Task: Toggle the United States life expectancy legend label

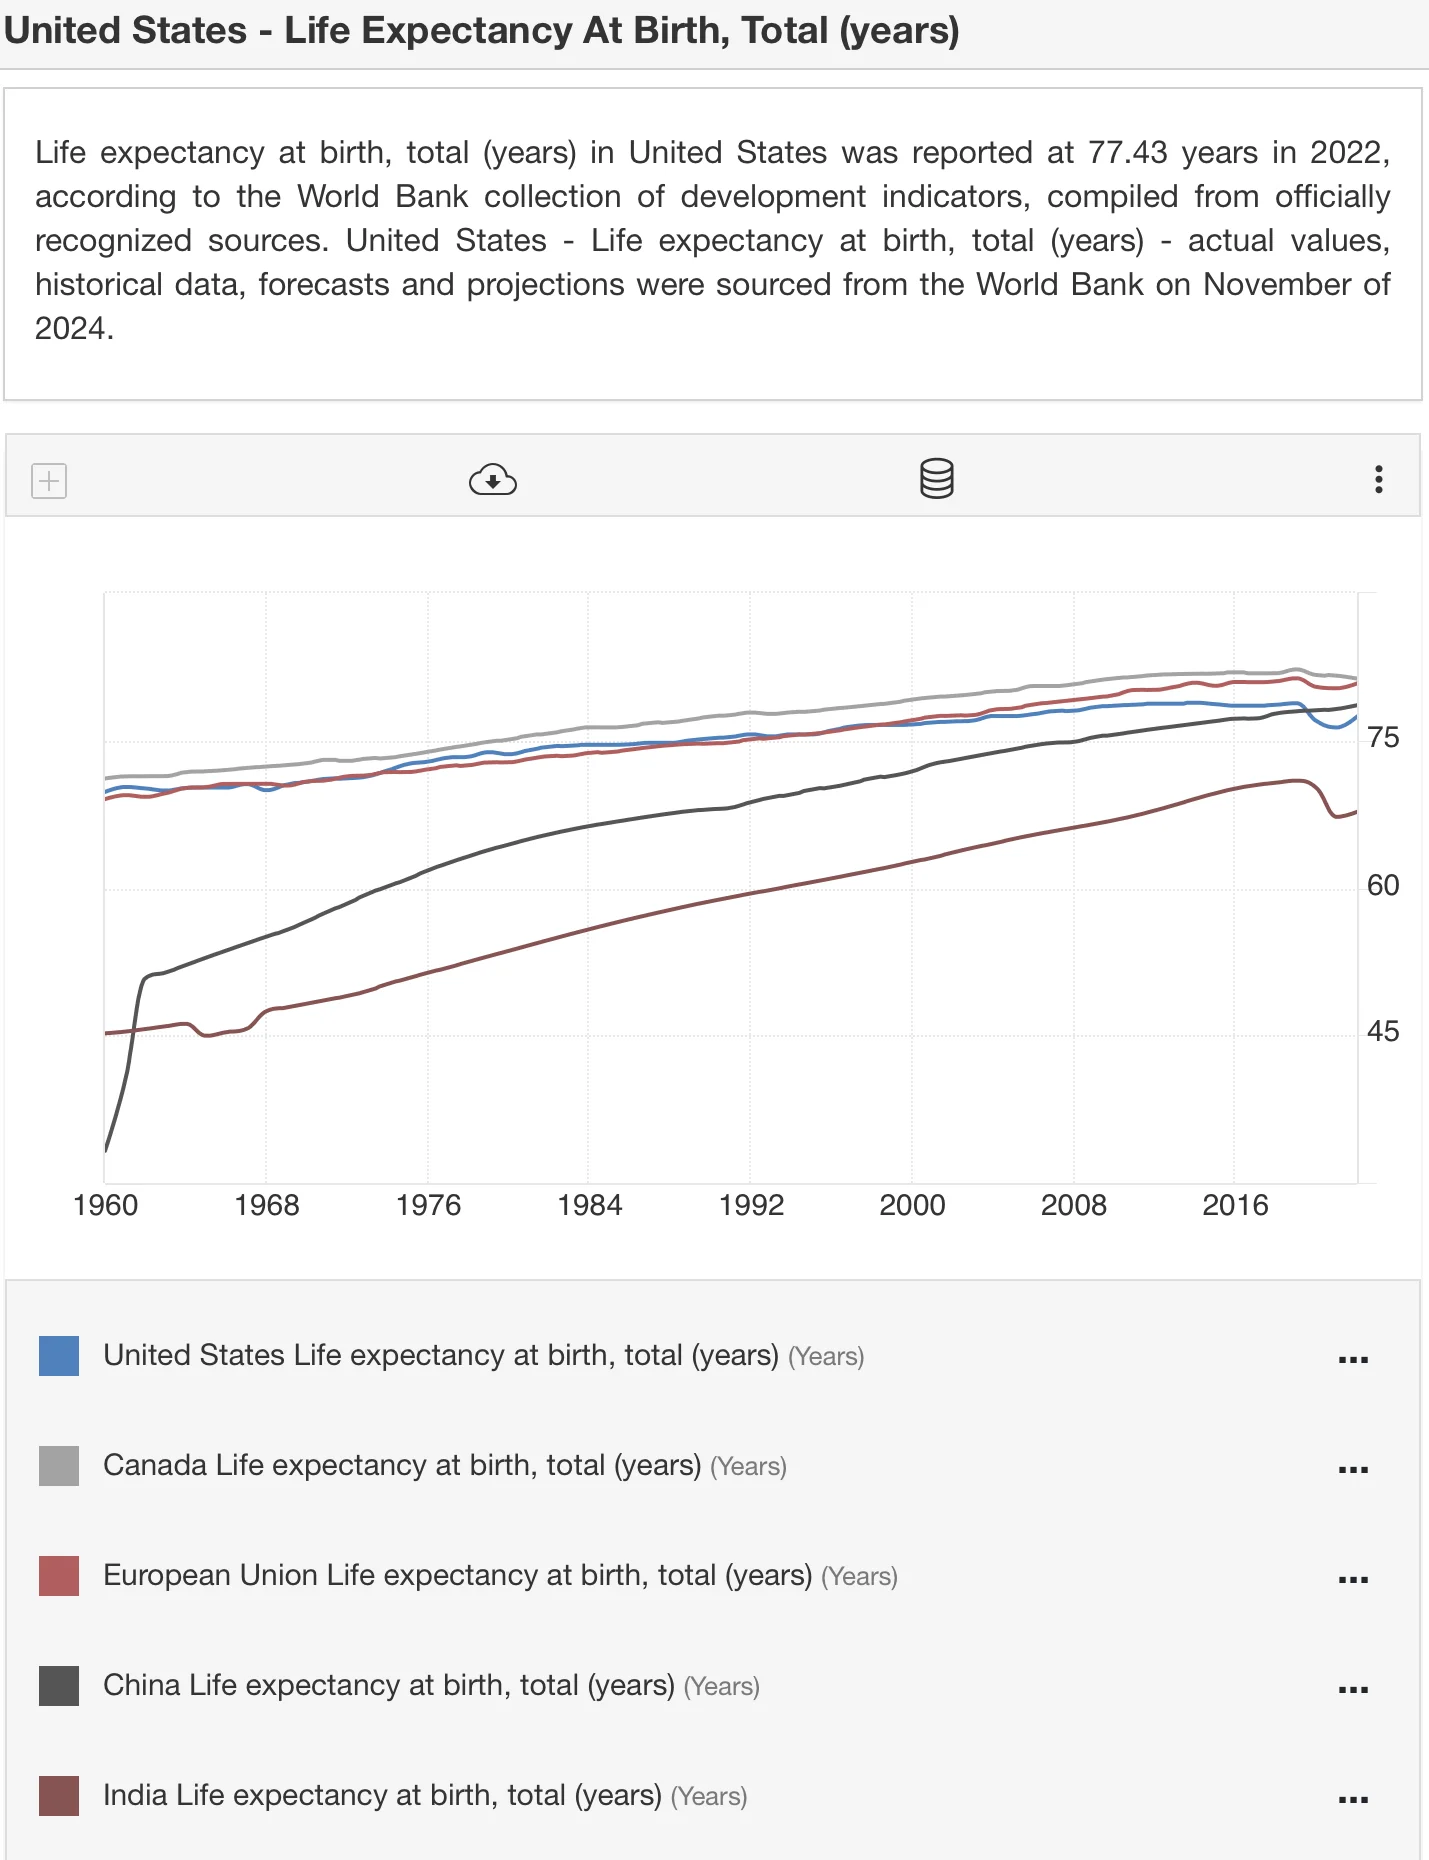Action: pyautogui.click(x=440, y=1356)
